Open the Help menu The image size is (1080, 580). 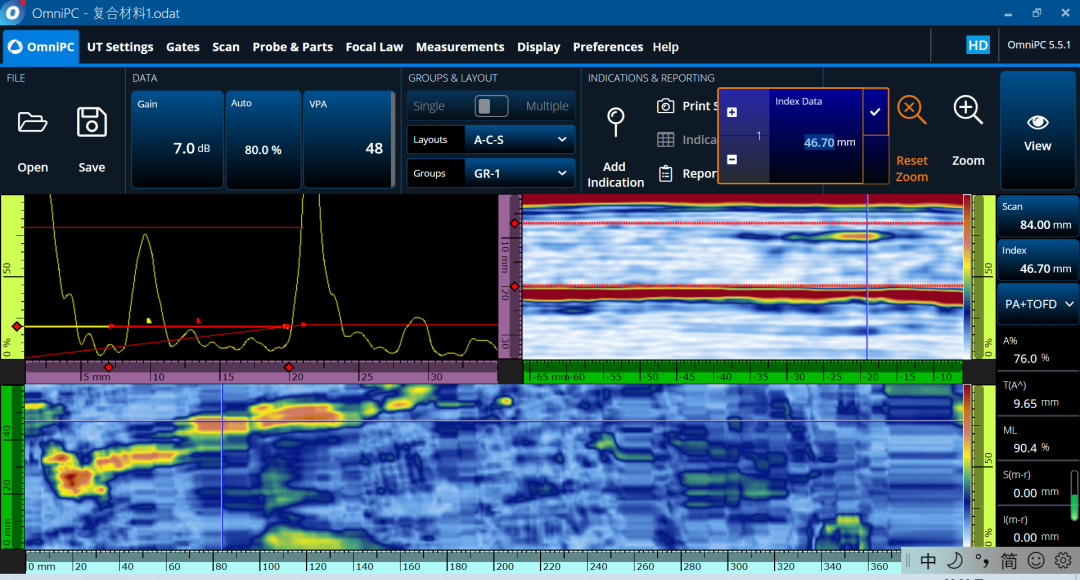(665, 47)
